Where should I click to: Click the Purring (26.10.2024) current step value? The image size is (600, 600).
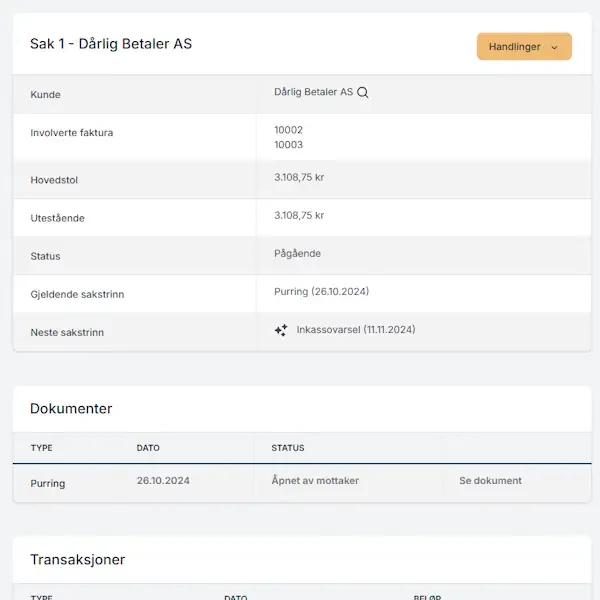[x=321, y=292]
